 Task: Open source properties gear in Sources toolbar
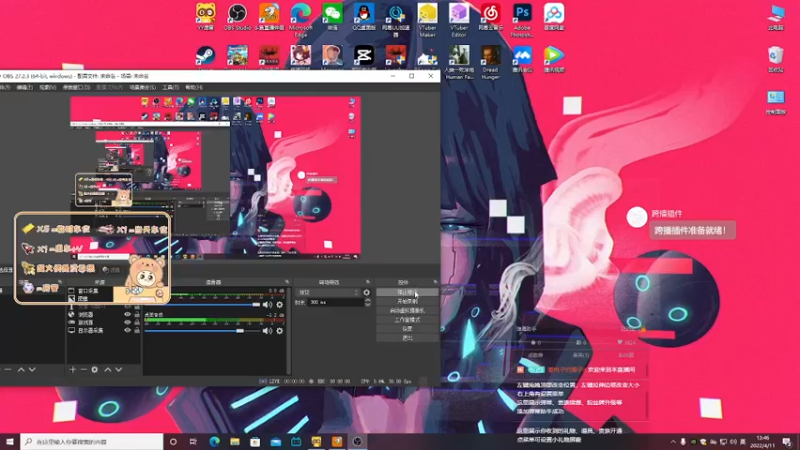(94, 369)
